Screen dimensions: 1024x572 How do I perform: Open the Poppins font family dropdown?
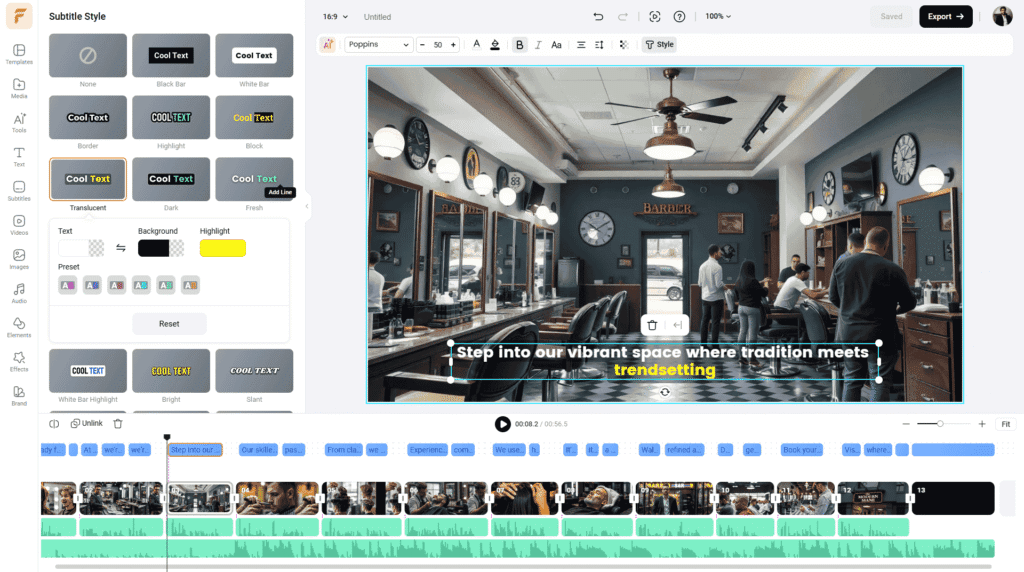pos(378,44)
